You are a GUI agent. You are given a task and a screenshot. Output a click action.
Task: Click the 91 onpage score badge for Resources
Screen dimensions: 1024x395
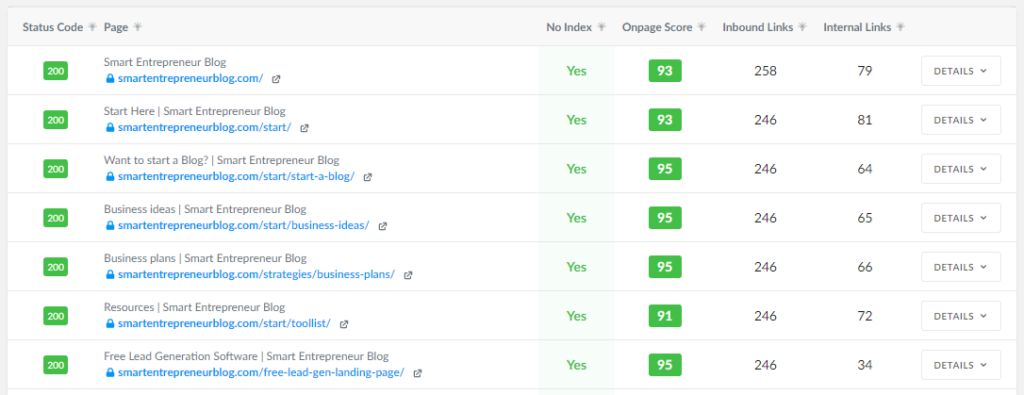665,315
